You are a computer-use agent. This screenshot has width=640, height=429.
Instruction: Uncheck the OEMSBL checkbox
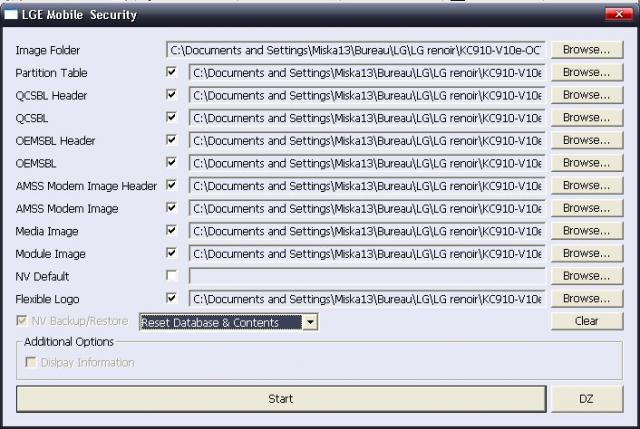[x=172, y=162]
